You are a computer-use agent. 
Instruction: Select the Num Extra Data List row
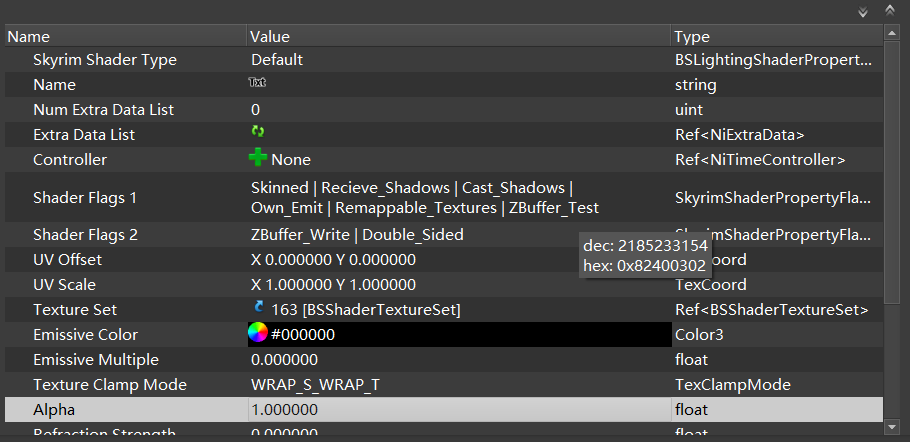pos(444,110)
